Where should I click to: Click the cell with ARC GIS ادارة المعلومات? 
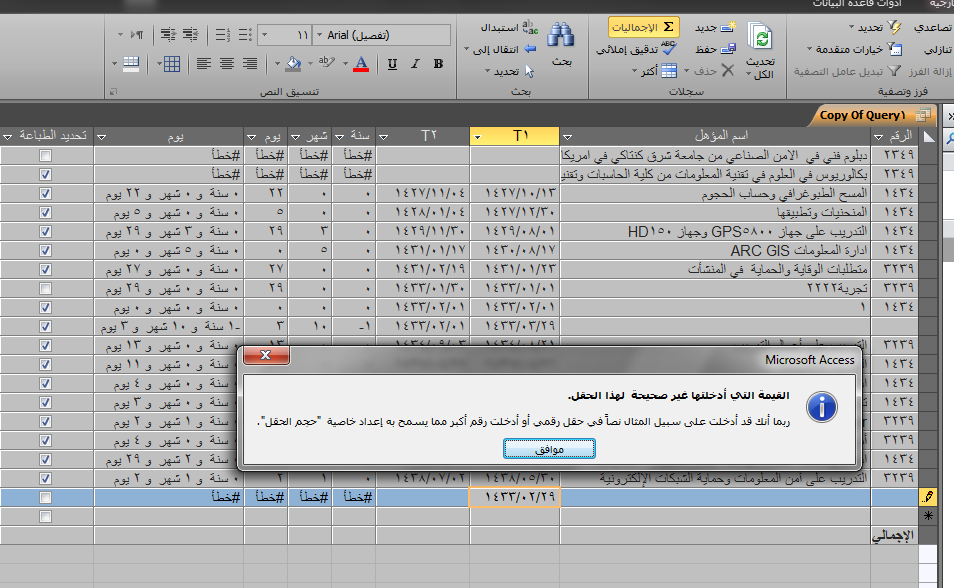(x=715, y=251)
